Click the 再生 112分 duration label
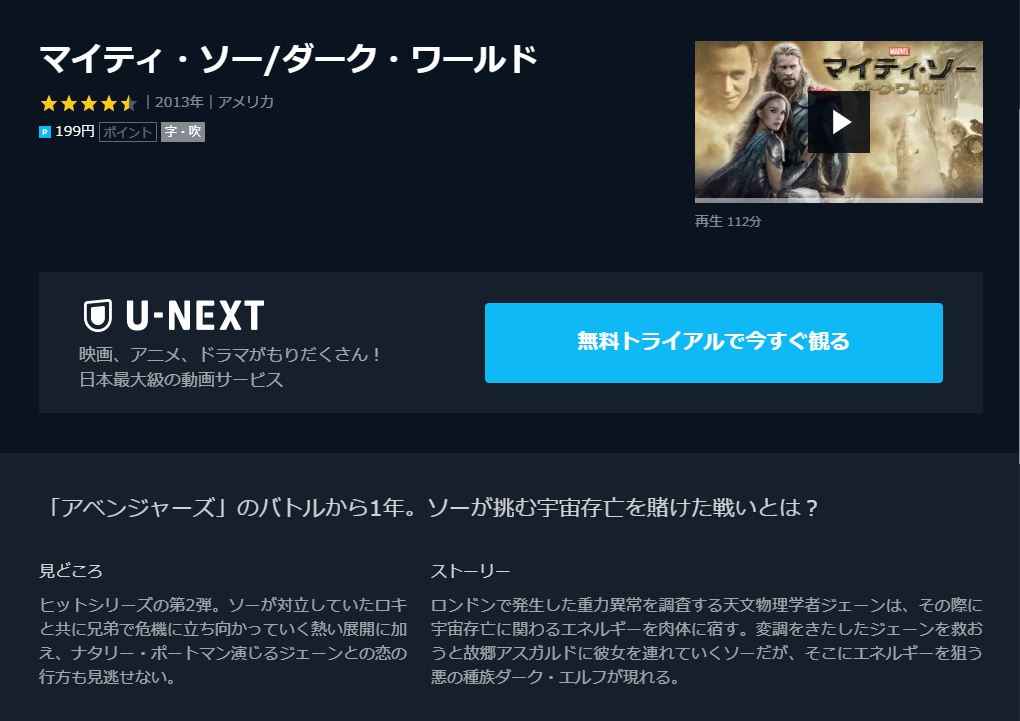Image resolution: width=1020 pixels, height=721 pixels. pos(728,221)
